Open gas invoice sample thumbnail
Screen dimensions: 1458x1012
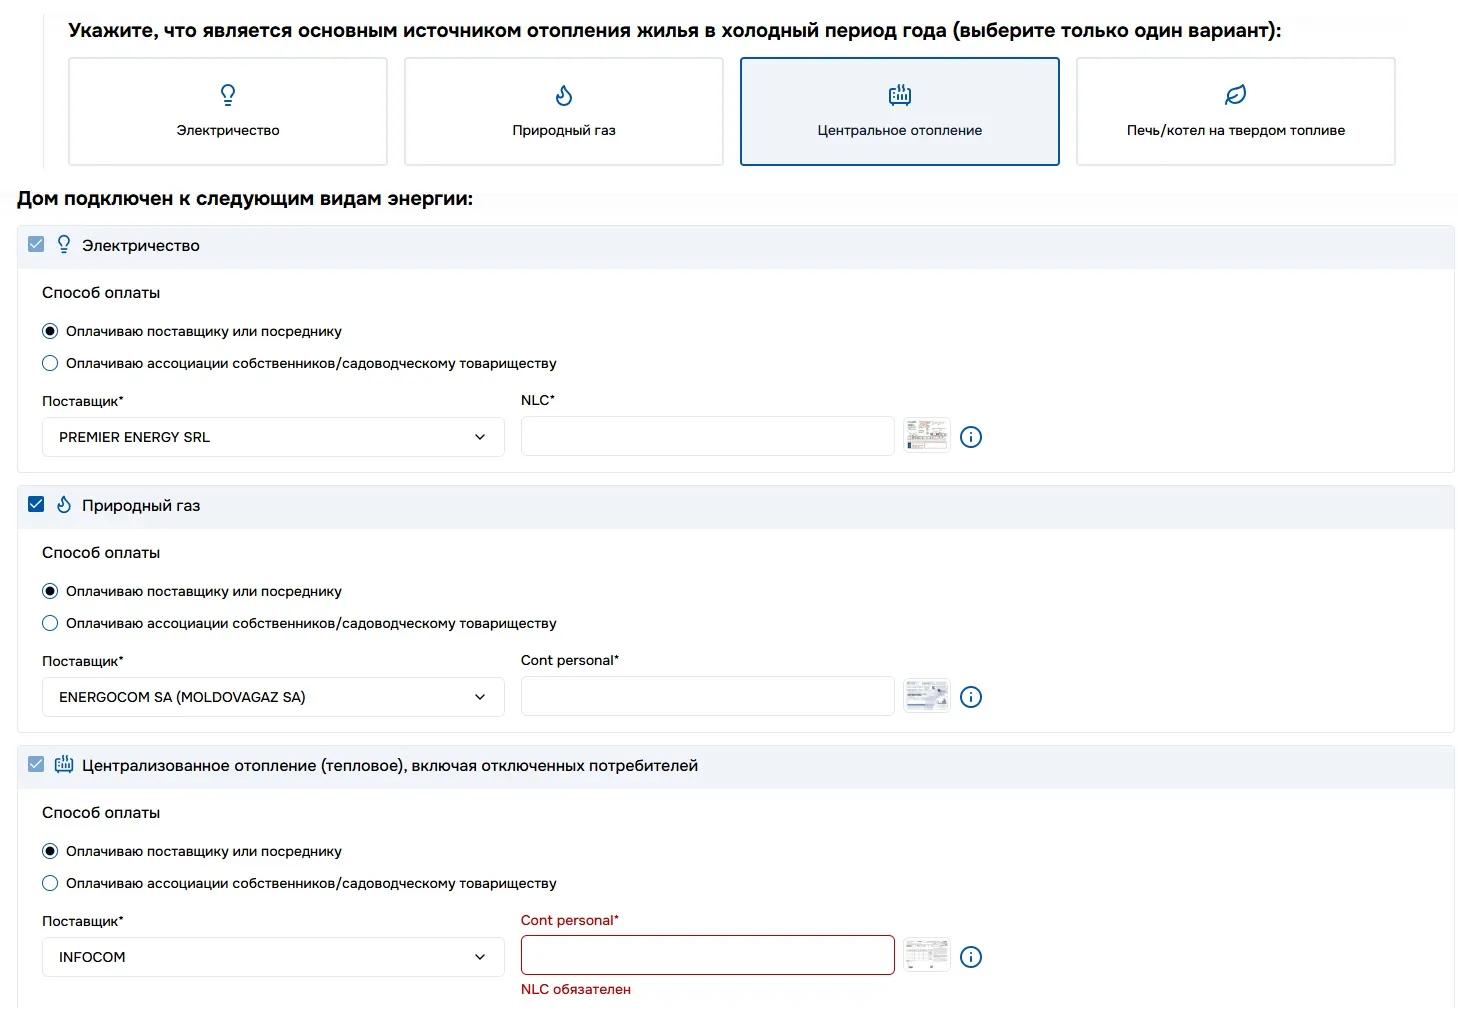coord(927,696)
